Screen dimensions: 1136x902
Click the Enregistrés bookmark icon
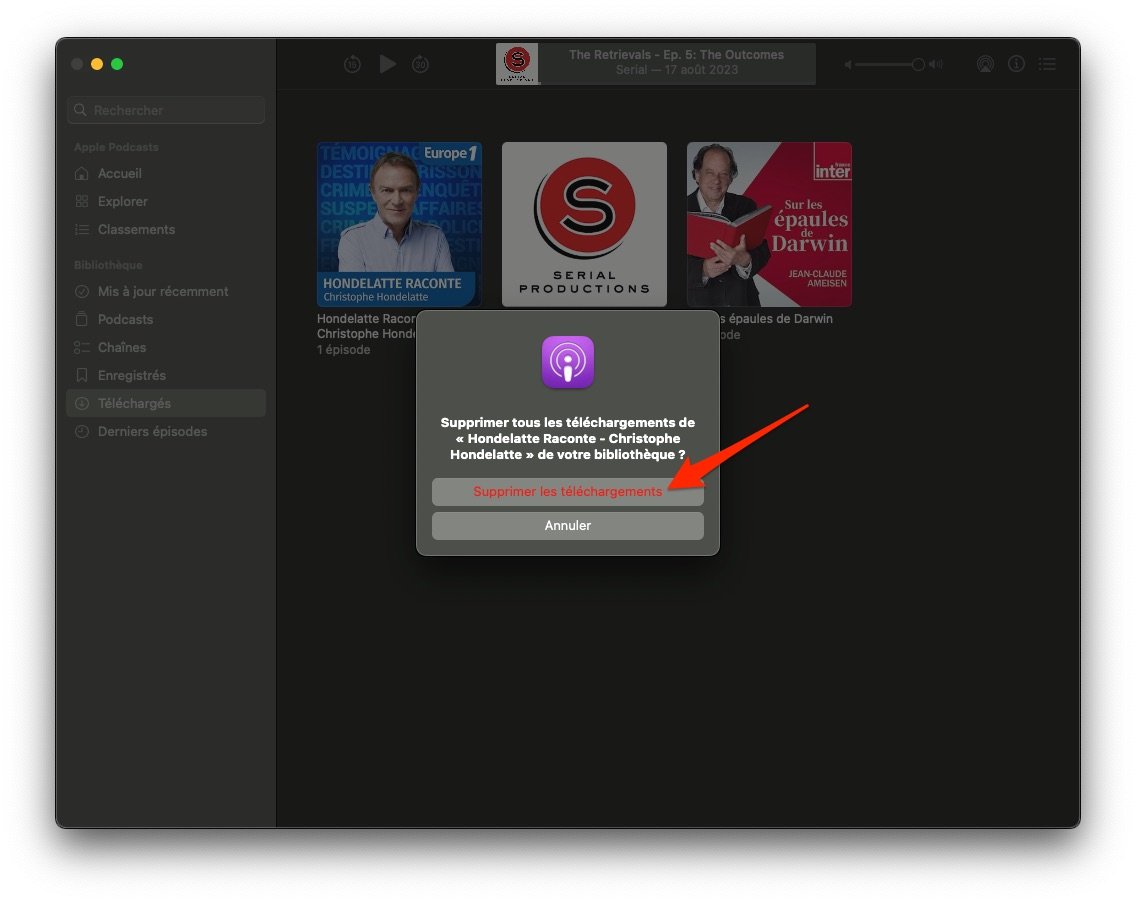click(82, 375)
